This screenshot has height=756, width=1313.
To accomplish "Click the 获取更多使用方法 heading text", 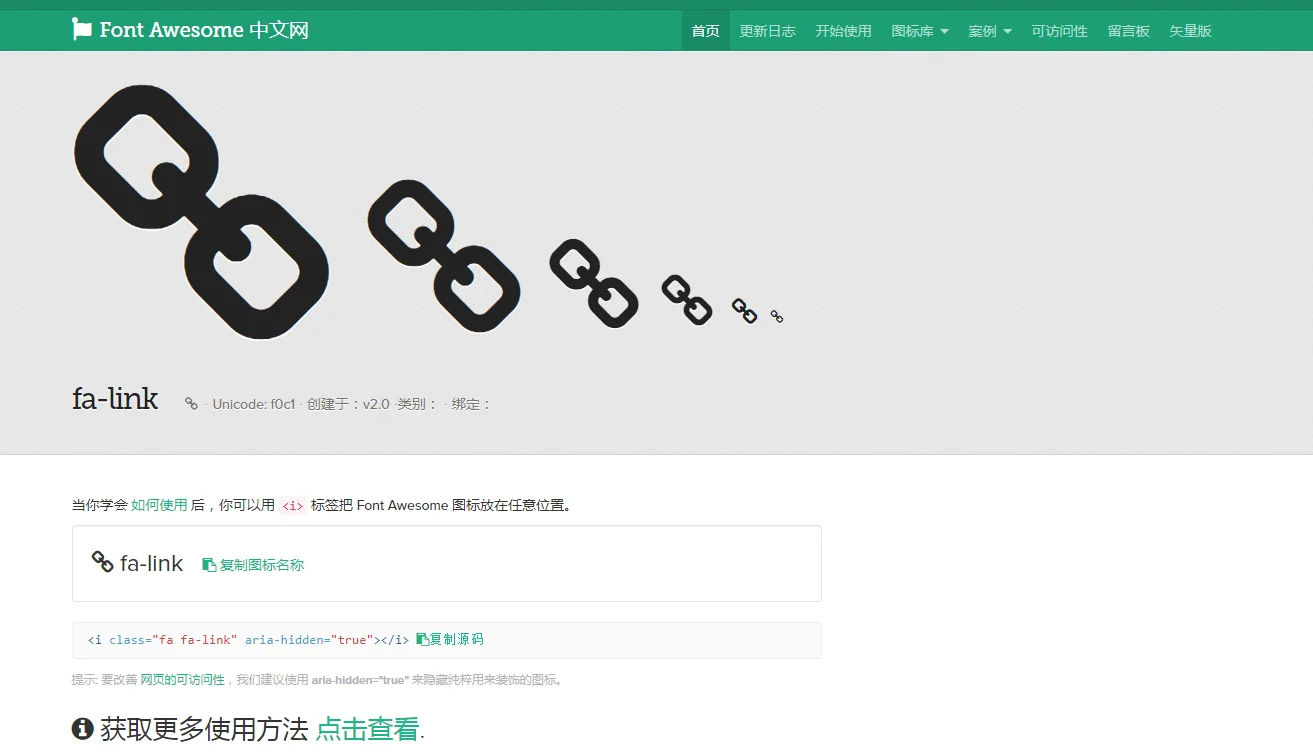I will pyautogui.click(x=204, y=729).
